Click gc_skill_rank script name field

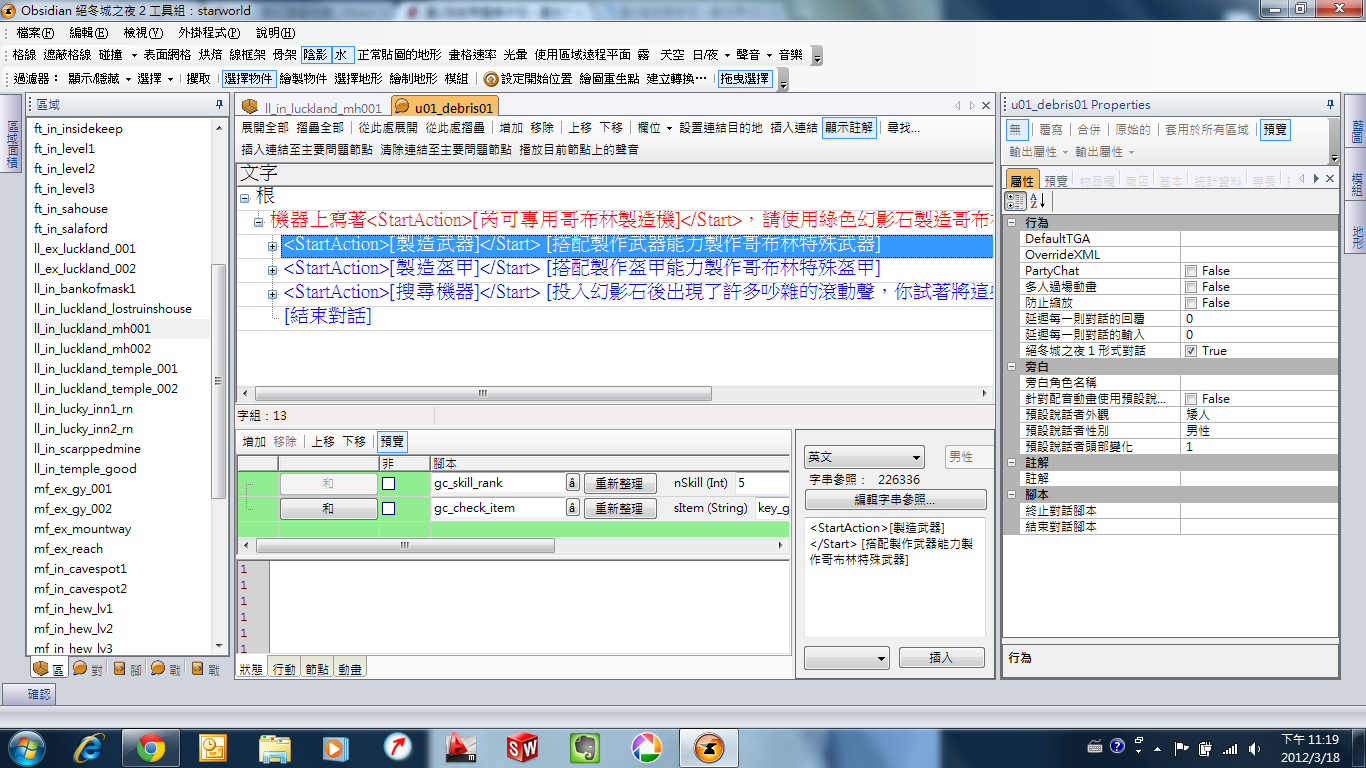[x=498, y=483]
